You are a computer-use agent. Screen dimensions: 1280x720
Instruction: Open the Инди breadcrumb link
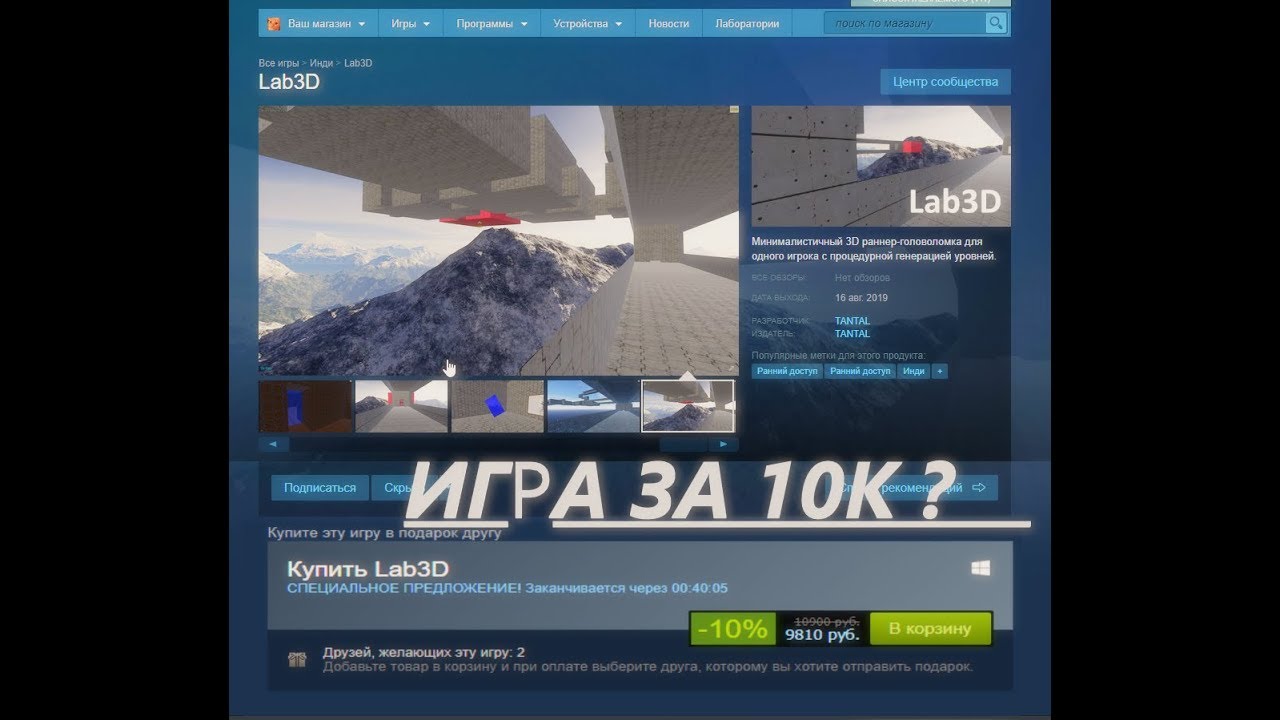tap(321, 63)
